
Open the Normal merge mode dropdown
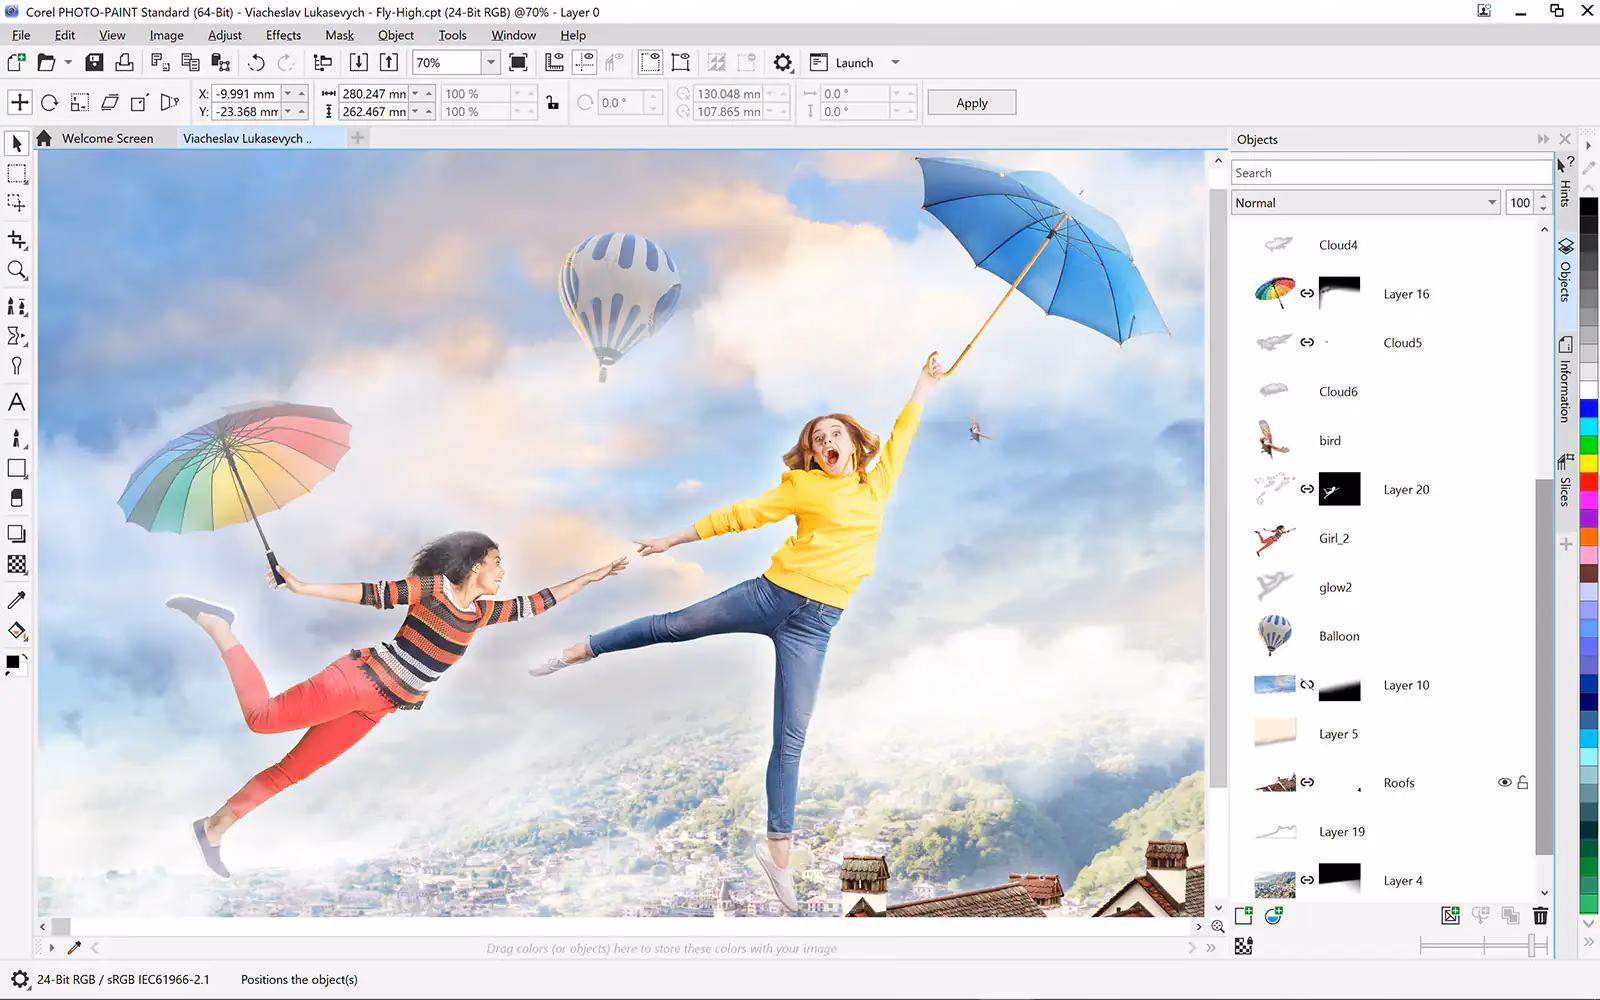(x=1490, y=202)
